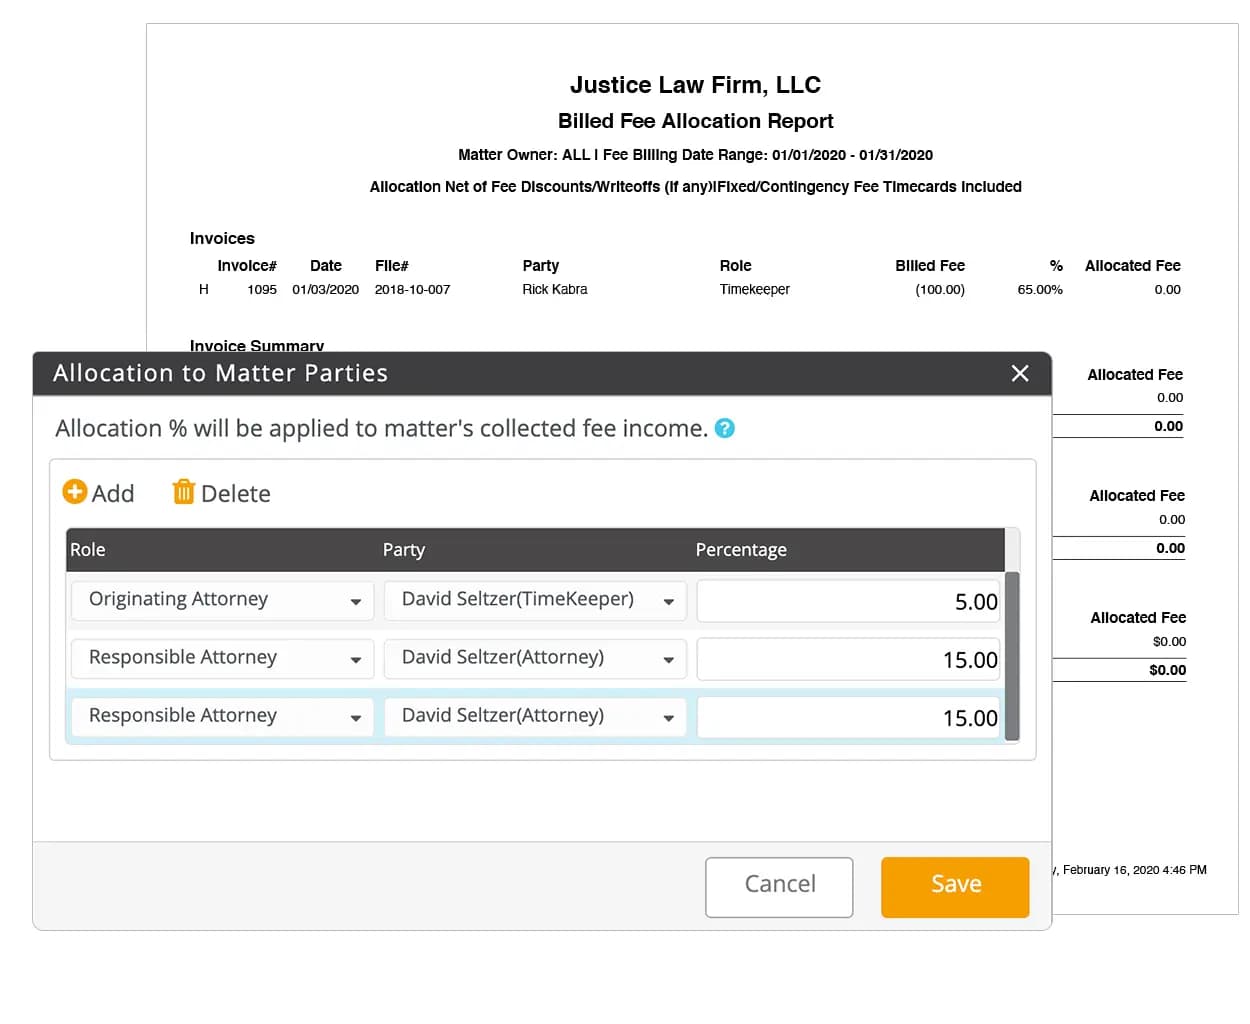Viewport: 1250px width, 1024px height.
Task: Click the Justice Law Firm, LLC heading
Action: pyautogui.click(x=695, y=85)
